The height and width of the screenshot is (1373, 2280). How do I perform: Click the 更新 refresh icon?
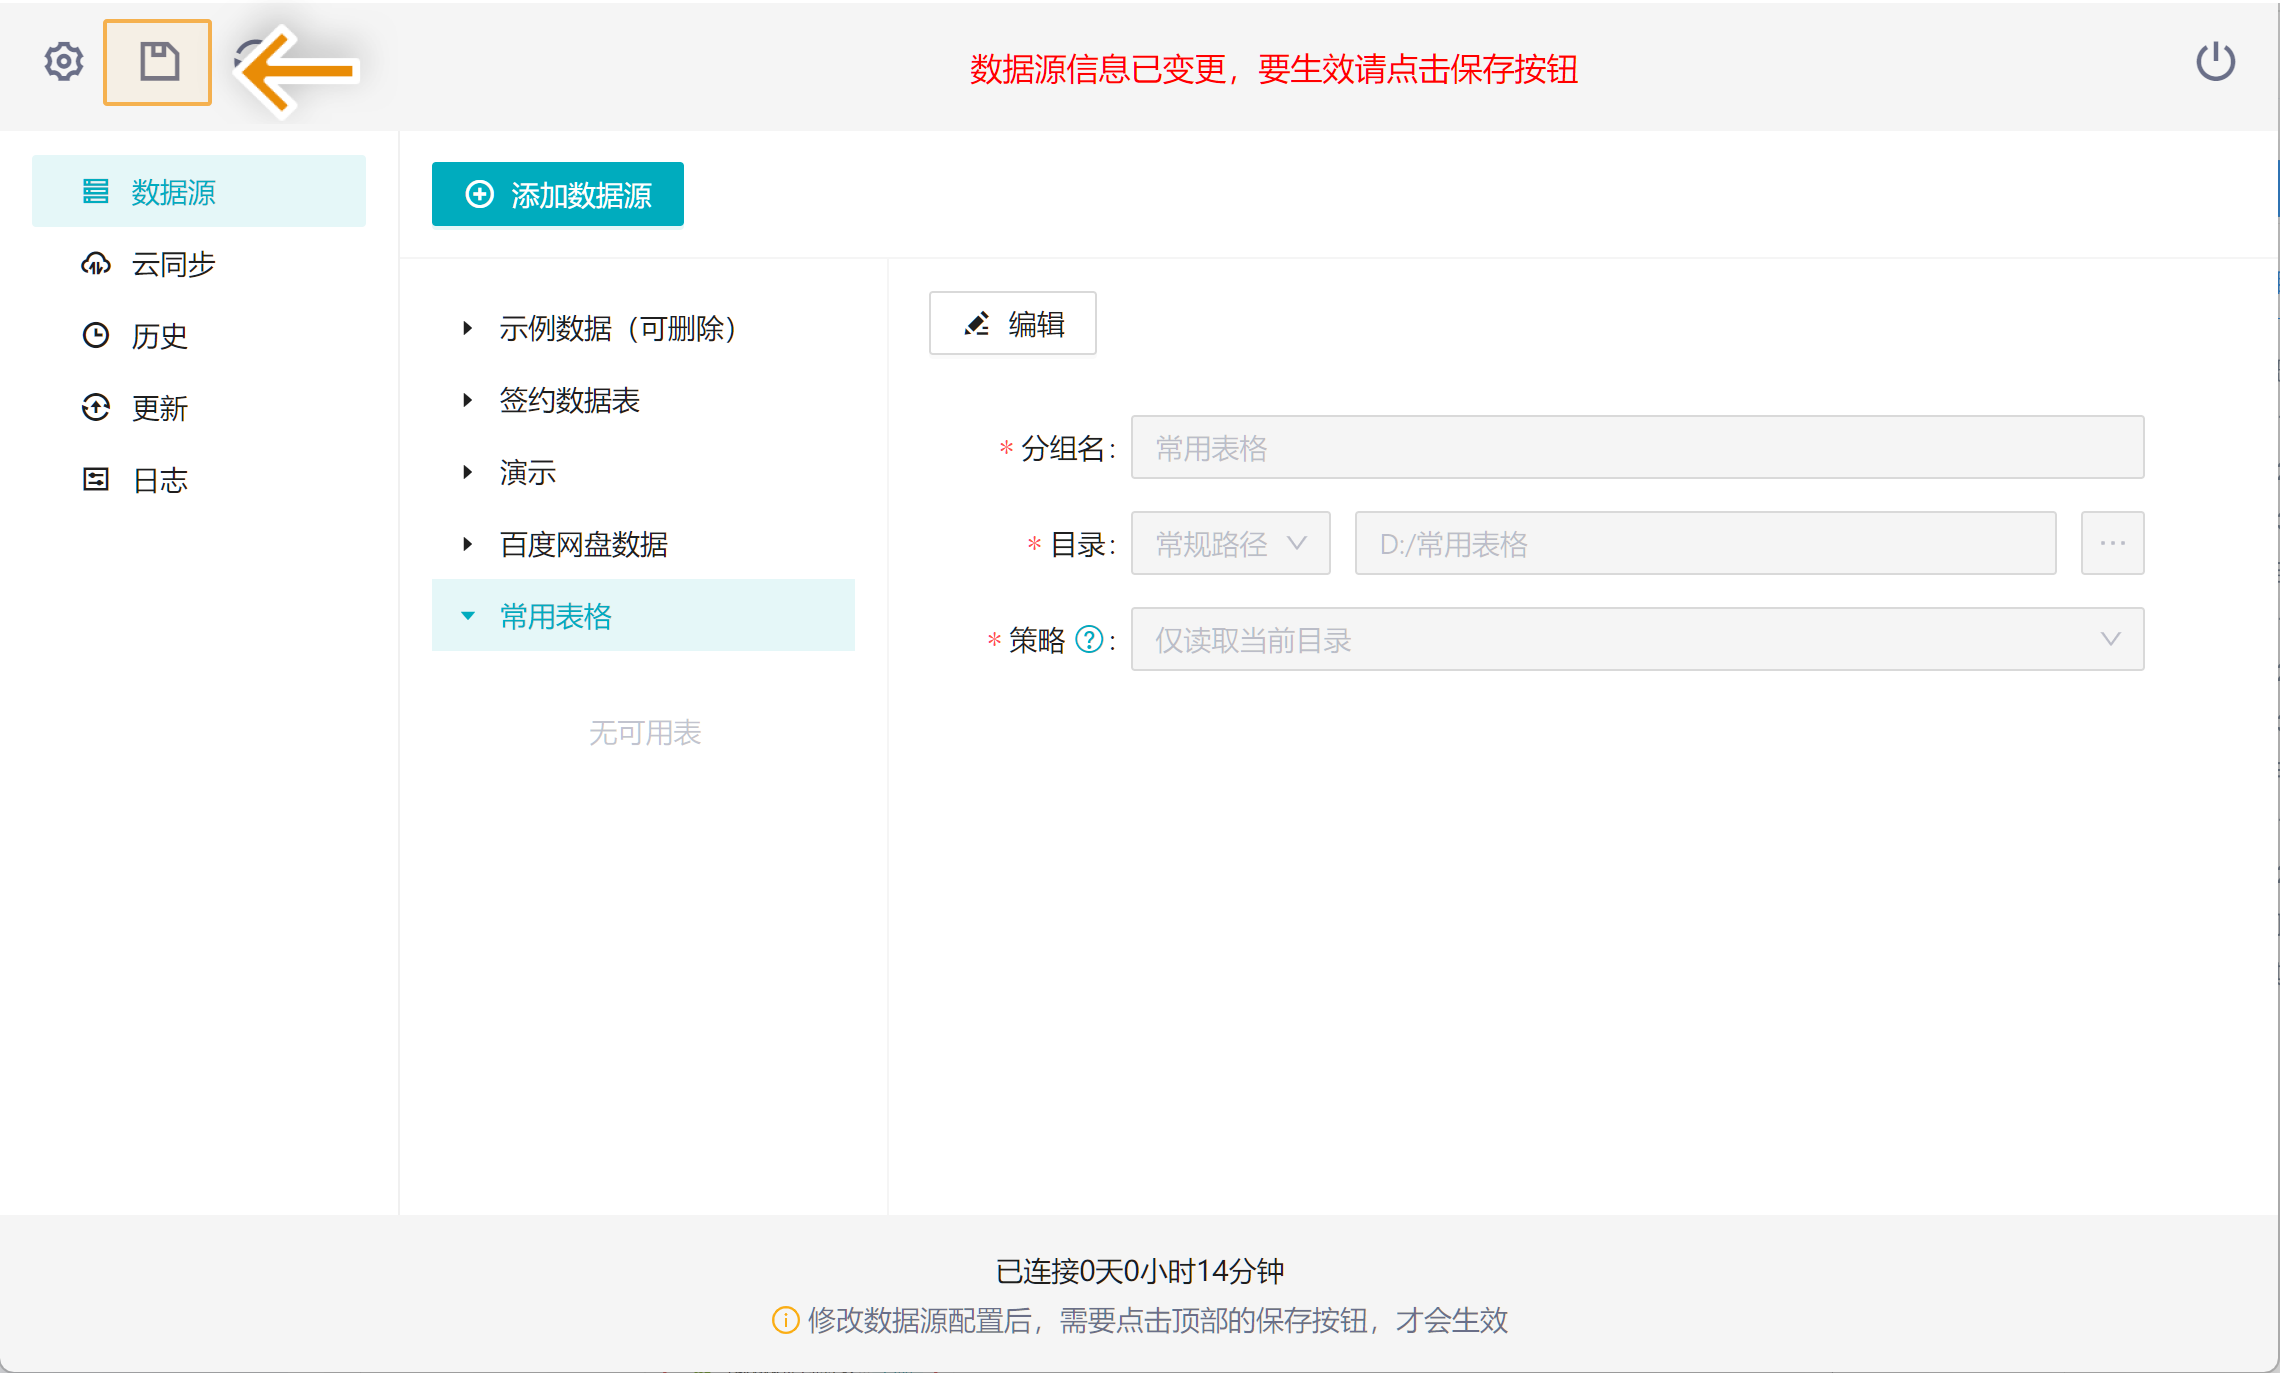96,408
